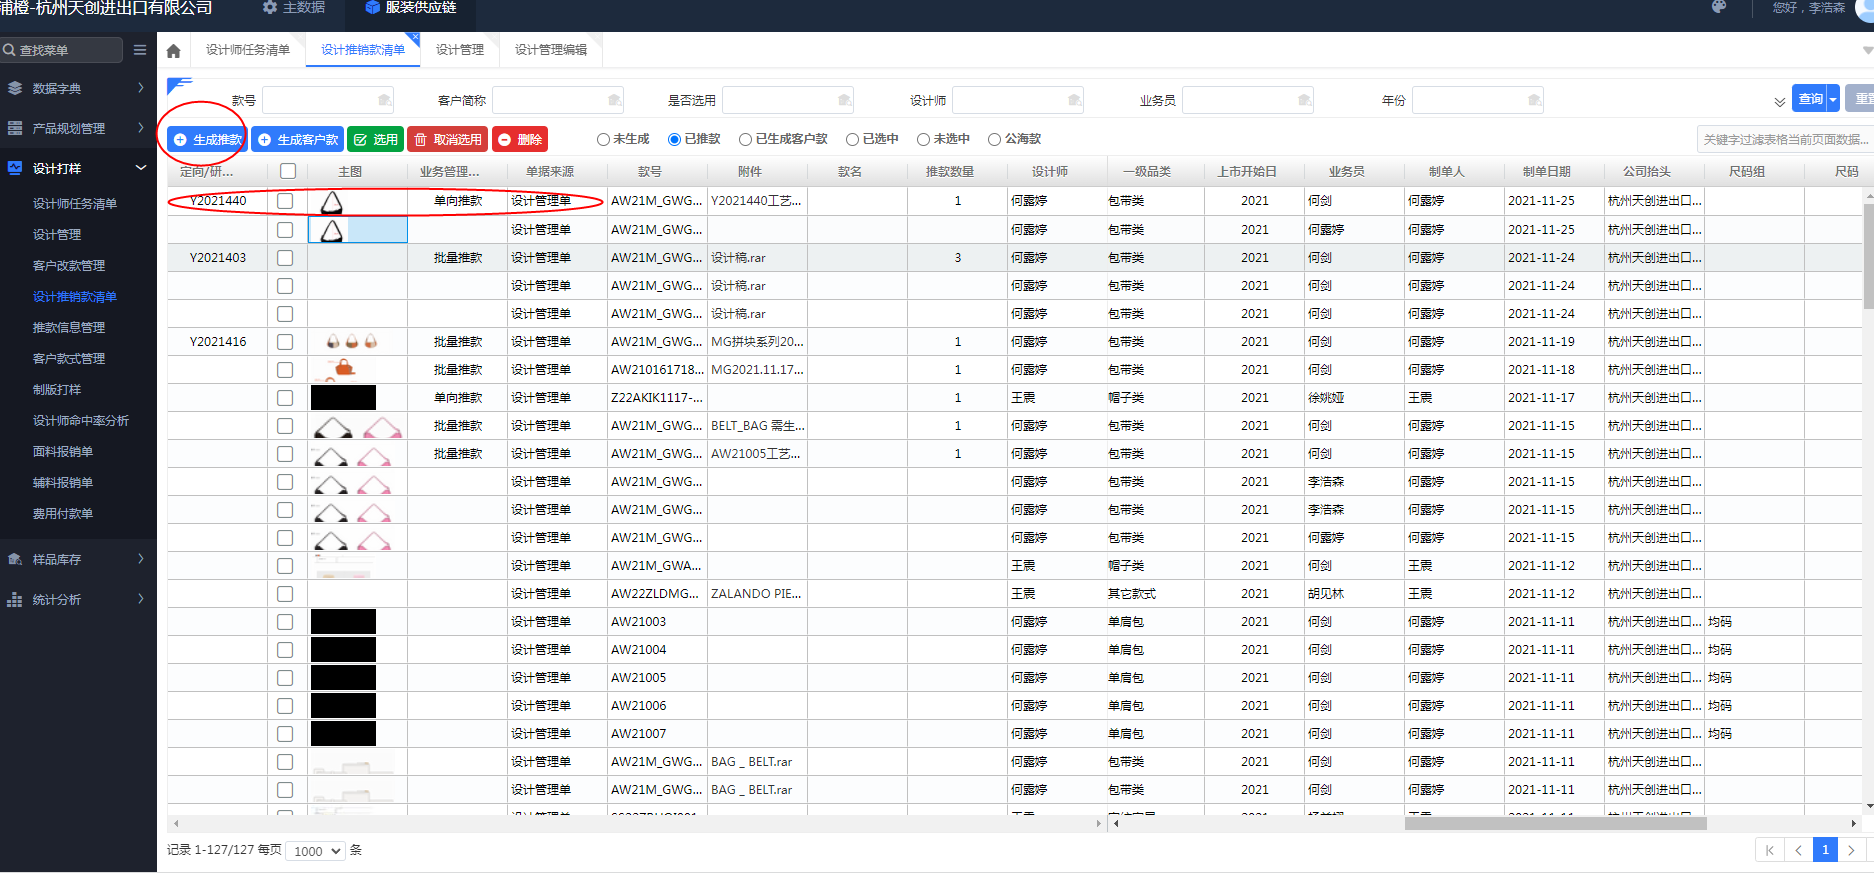Click the 统计分析 chart icon
This screenshot has height=877, width=1874.
(x=15, y=599)
